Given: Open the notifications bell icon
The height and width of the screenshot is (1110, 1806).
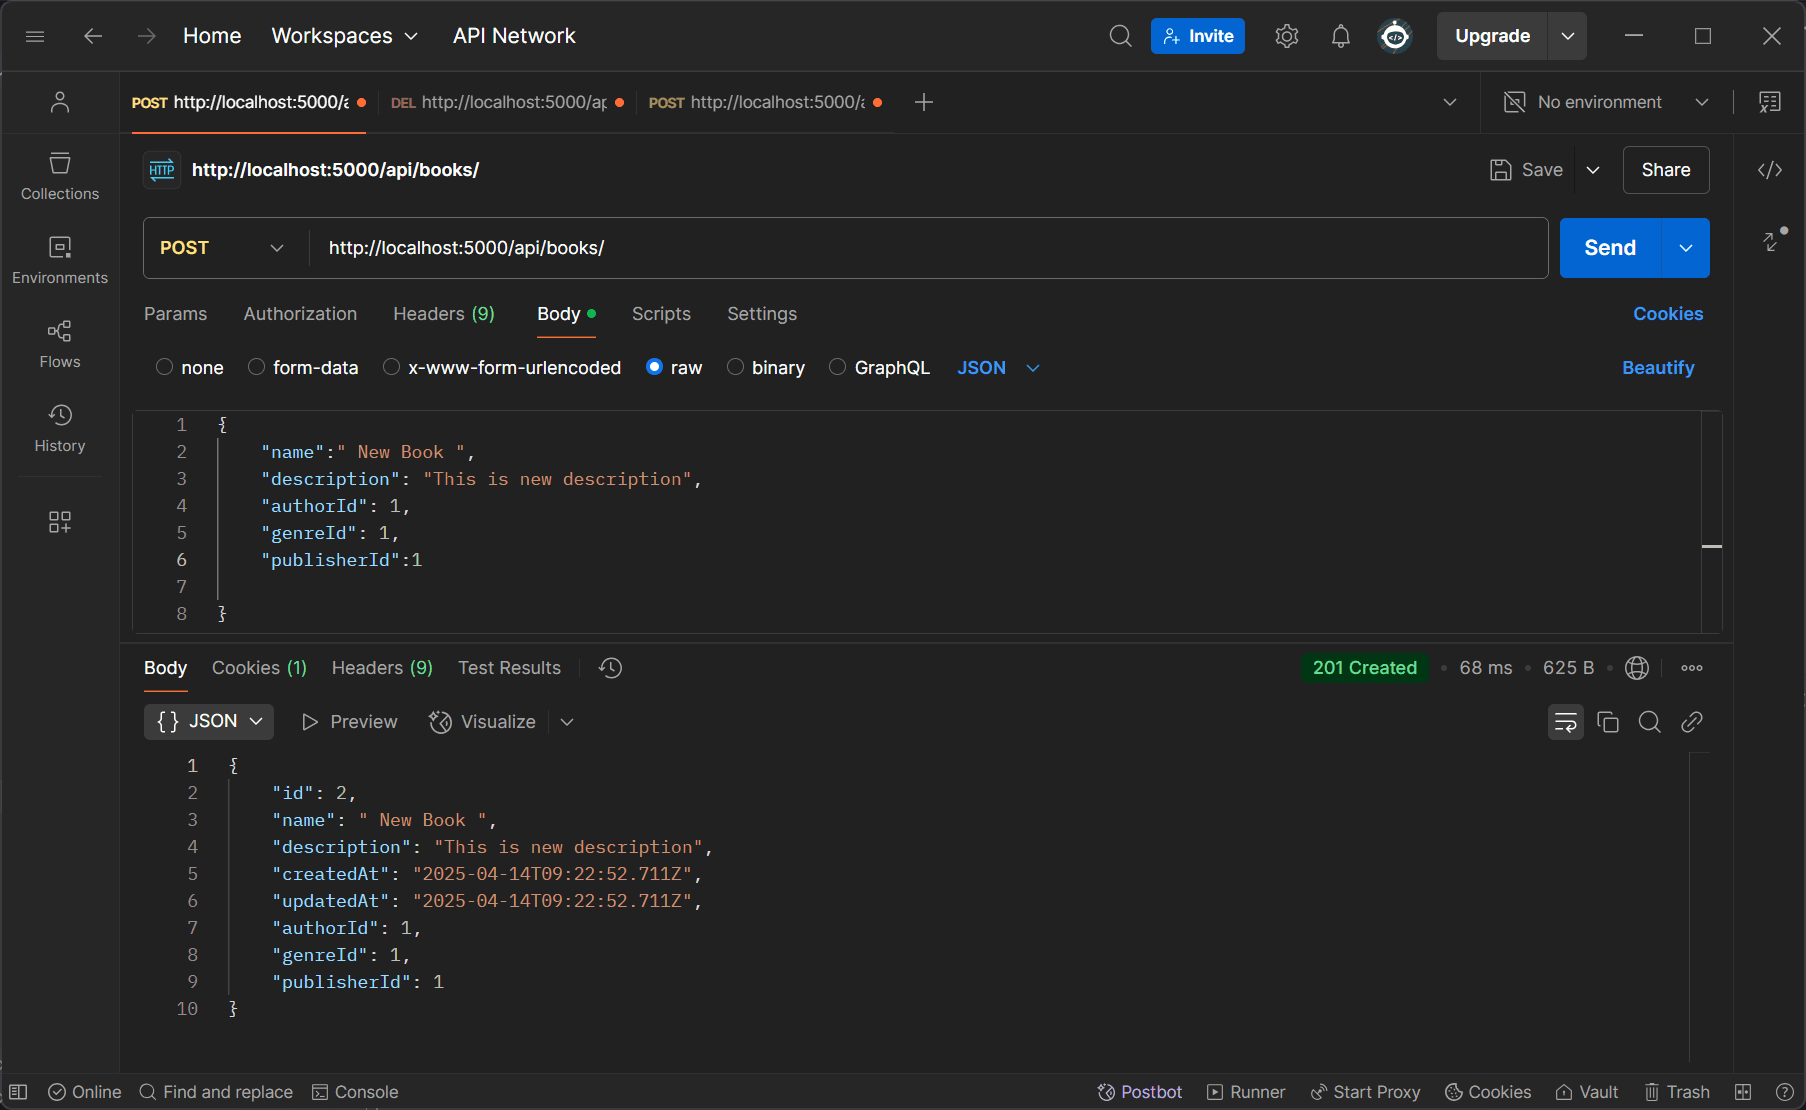Looking at the screenshot, I should click(1341, 36).
